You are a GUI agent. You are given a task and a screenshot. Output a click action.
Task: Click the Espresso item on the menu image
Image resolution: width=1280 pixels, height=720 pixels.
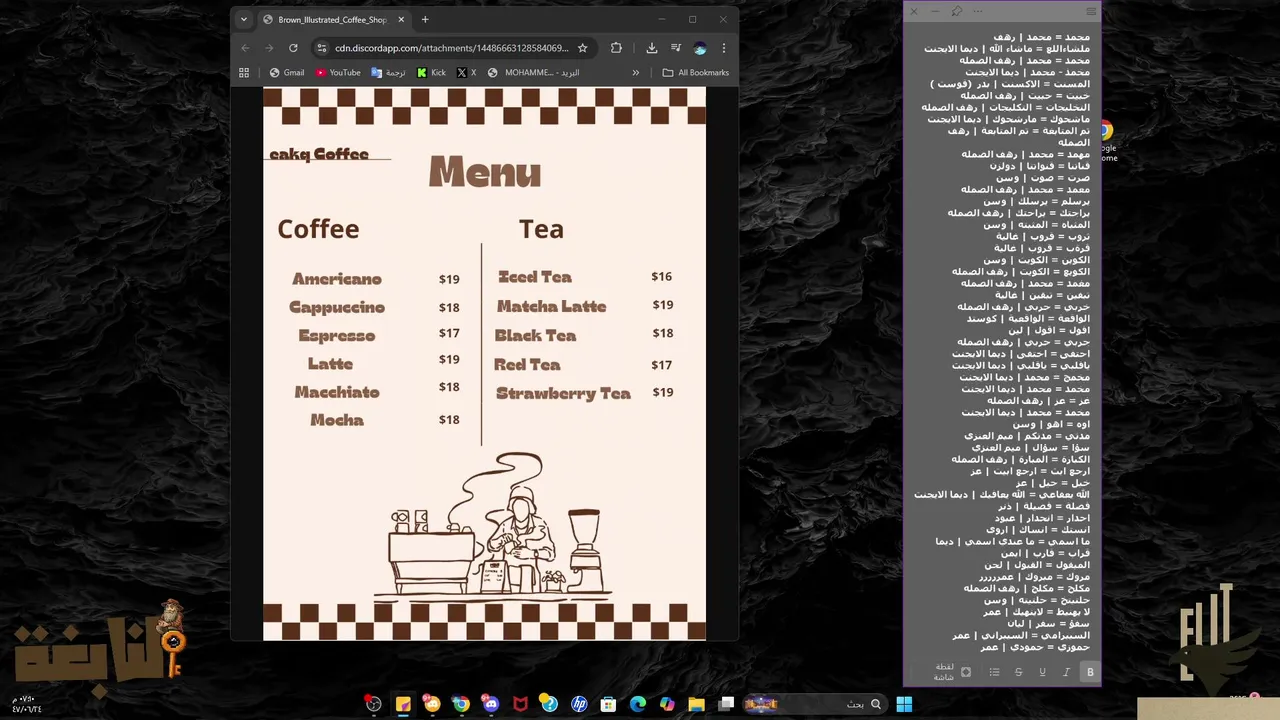pos(337,336)
